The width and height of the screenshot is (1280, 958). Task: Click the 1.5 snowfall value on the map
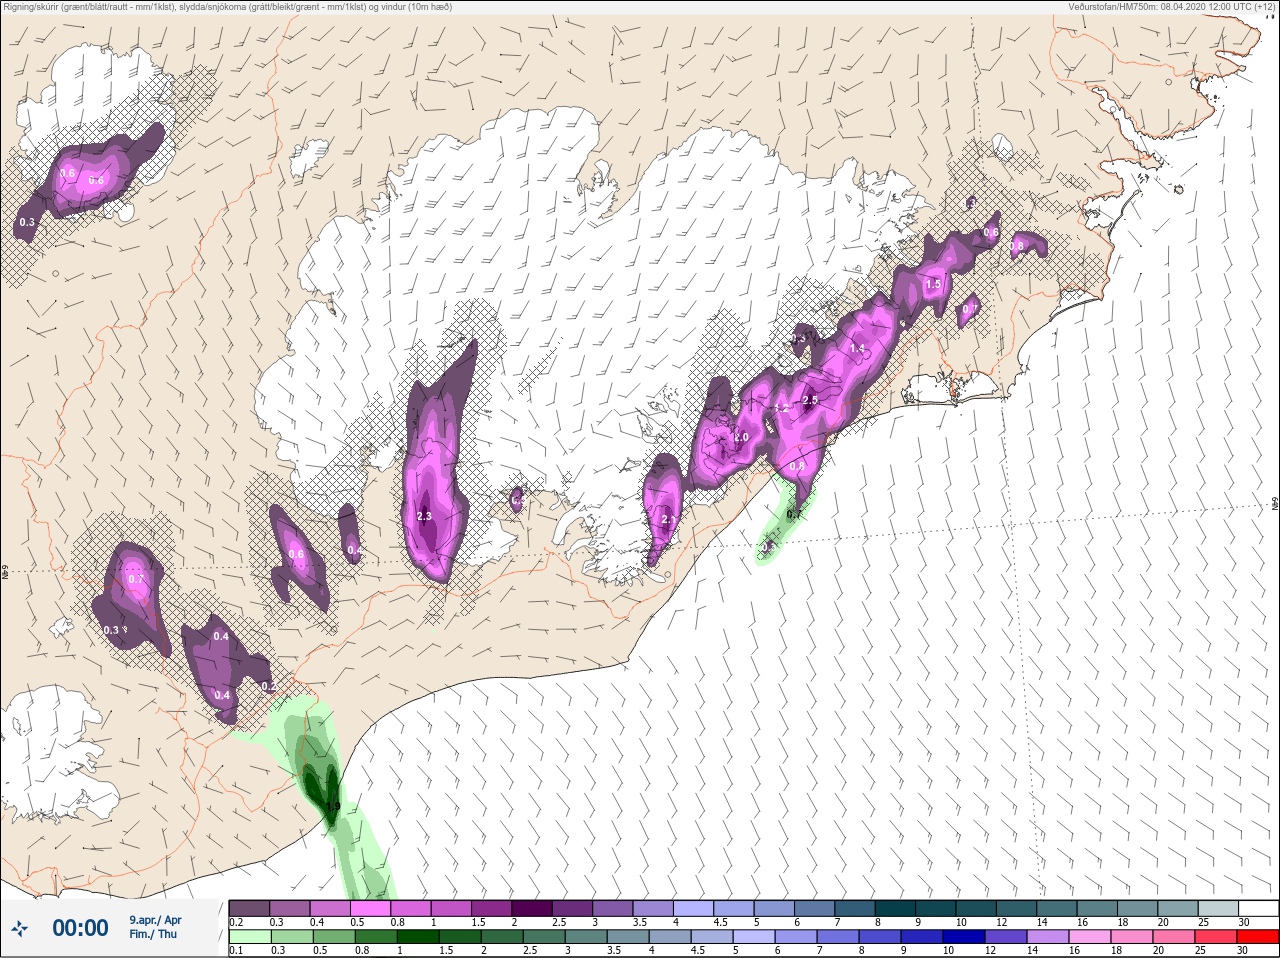pyautogui.click(x=933, y=285)
